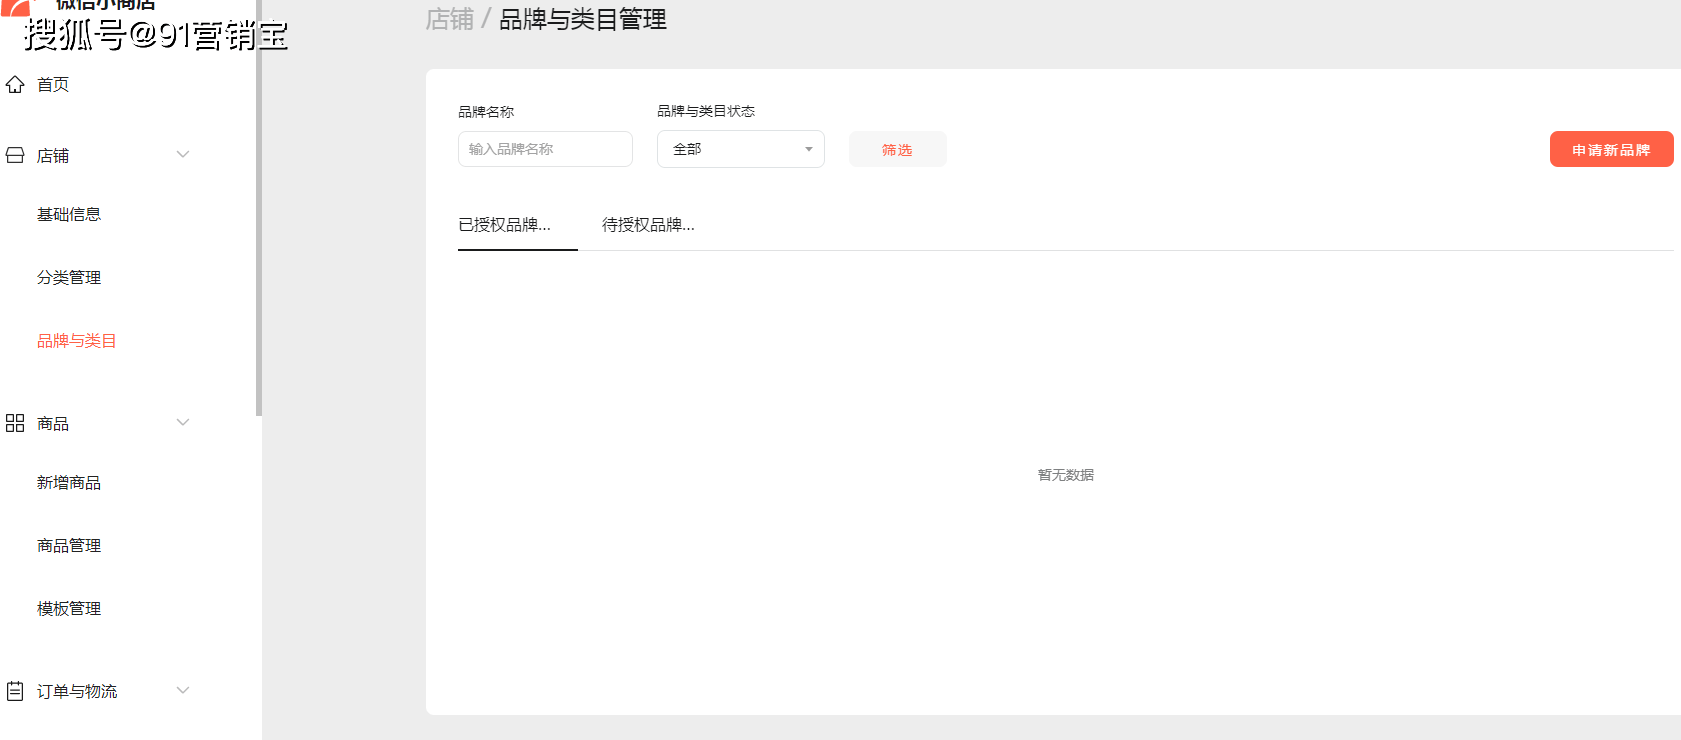Switch to the 待授权品牌 tab
This screenshot has width=1681, height=740.
pyautogui.click(x=649, y=225)
